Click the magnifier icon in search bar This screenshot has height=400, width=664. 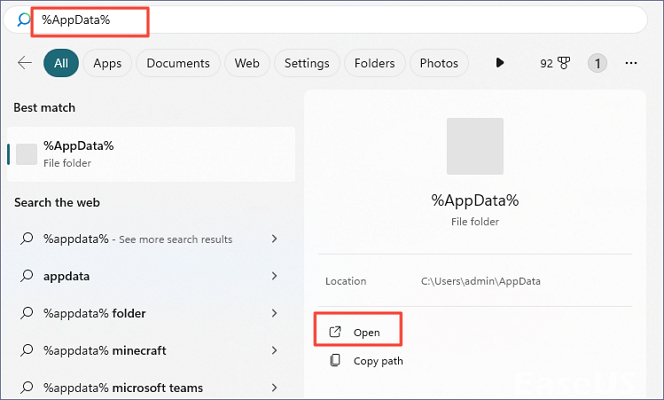[x=25, y=19]
